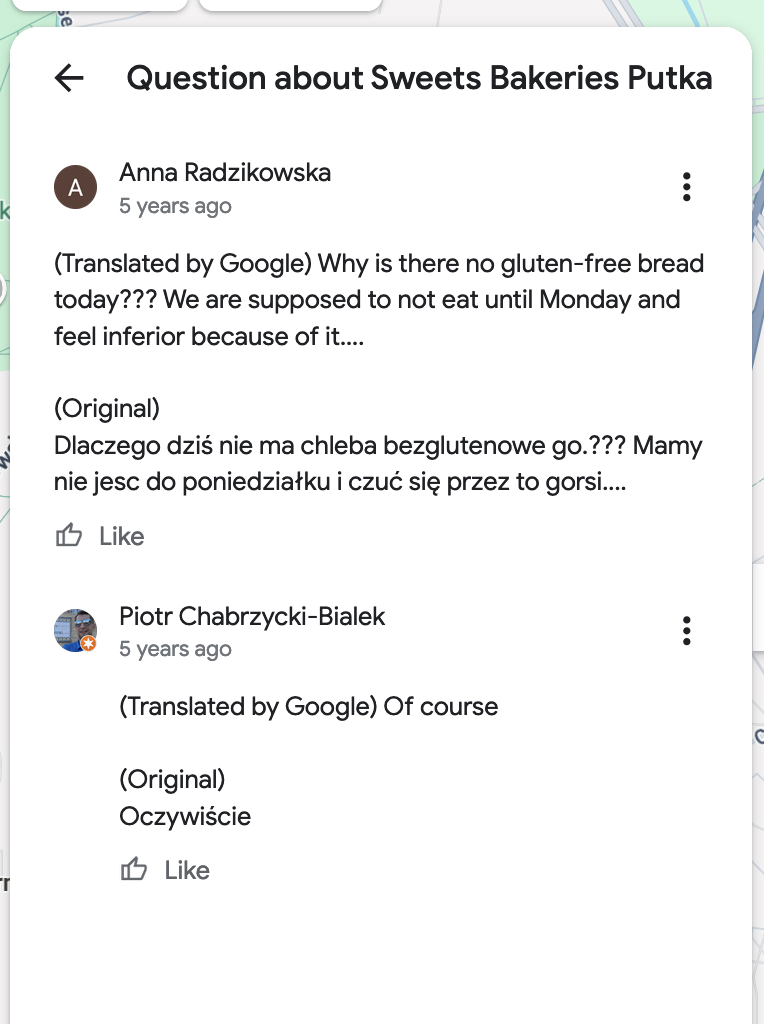Click the thumbs-up icon under Piotr's answer
Image resolution: width=764 pixels, height=1024 pixels.
(134, 870)
